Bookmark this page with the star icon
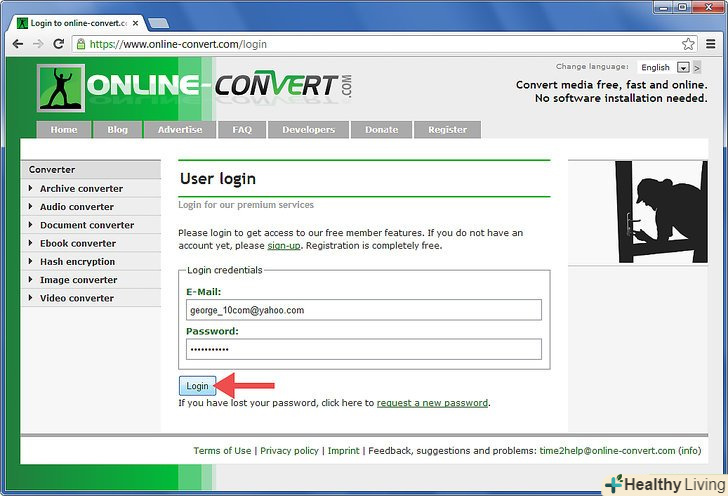 [688, 44]
